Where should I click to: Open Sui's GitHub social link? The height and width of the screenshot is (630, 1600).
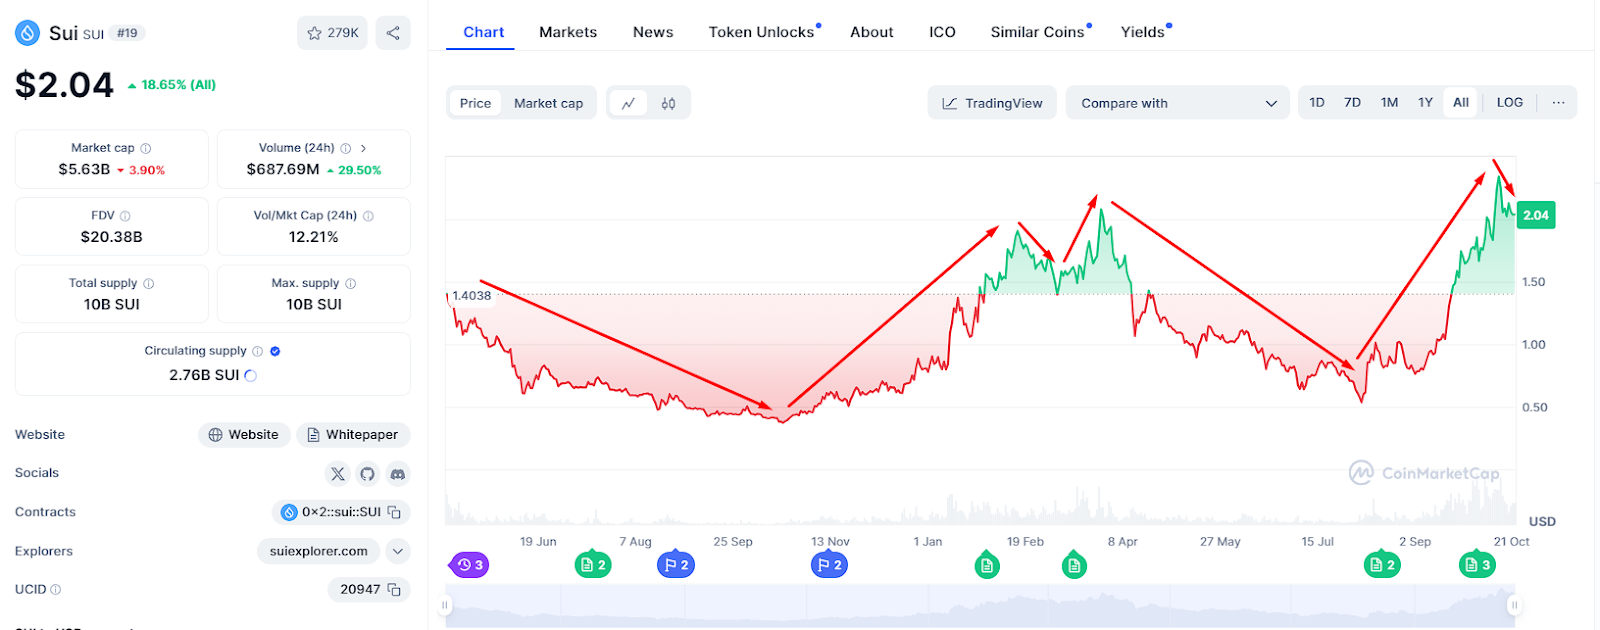coord(368,474)
